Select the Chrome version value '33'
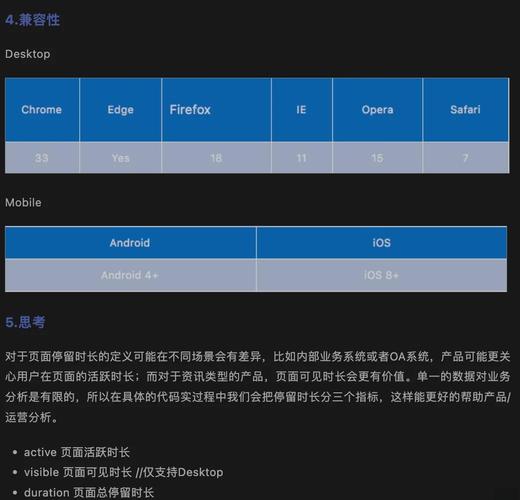Screen dimensions: 520x500 [42, 158]
